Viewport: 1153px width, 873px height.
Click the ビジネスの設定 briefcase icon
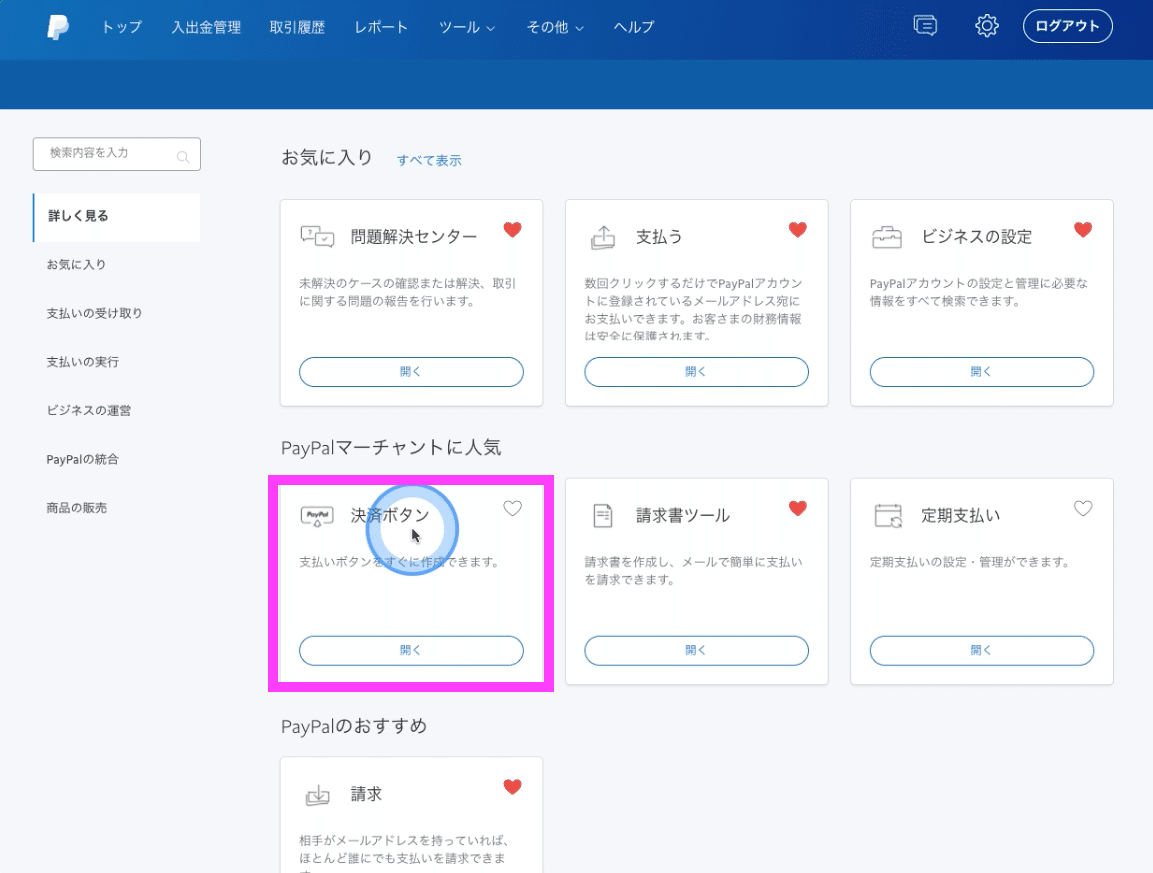pyautogui.click(x=887, y=237)
